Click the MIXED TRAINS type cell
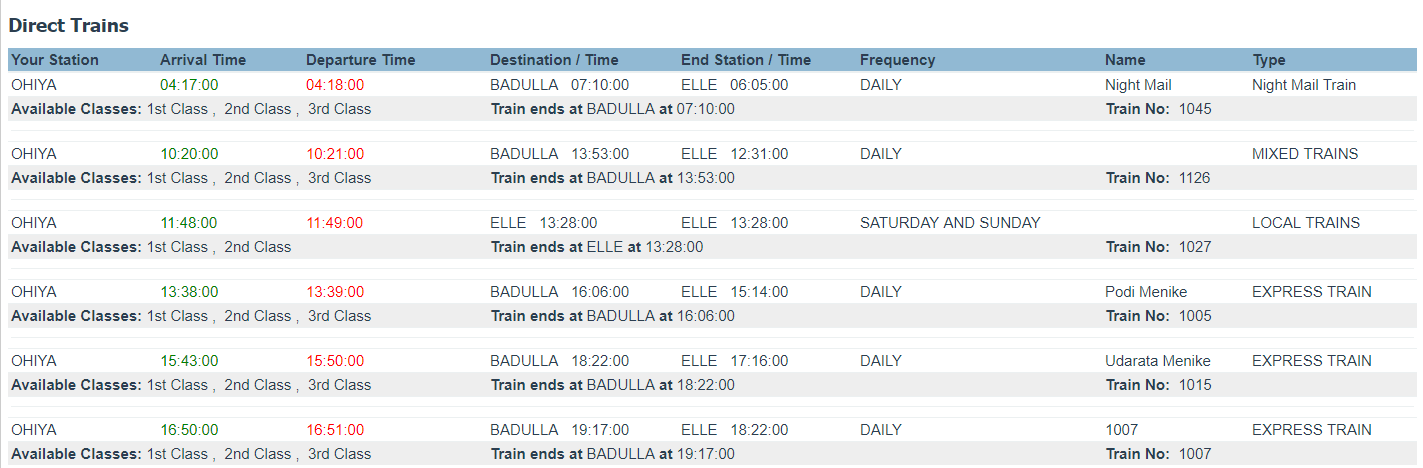 [1304, 154]
